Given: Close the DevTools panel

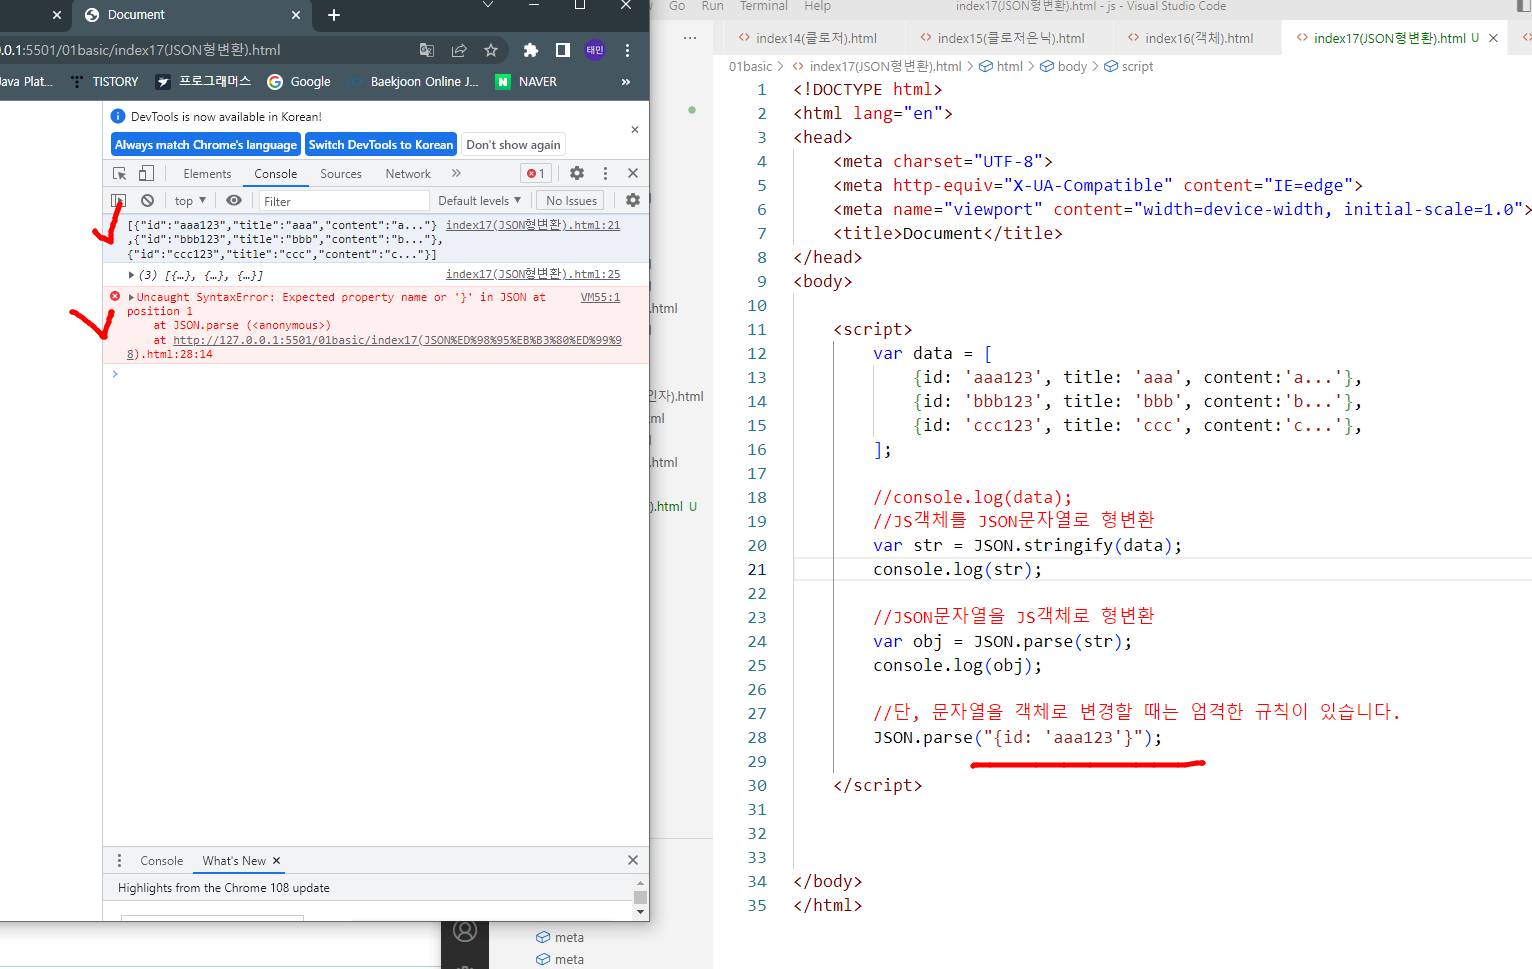Looking at the screenshot, I should [x=633, y=173].
